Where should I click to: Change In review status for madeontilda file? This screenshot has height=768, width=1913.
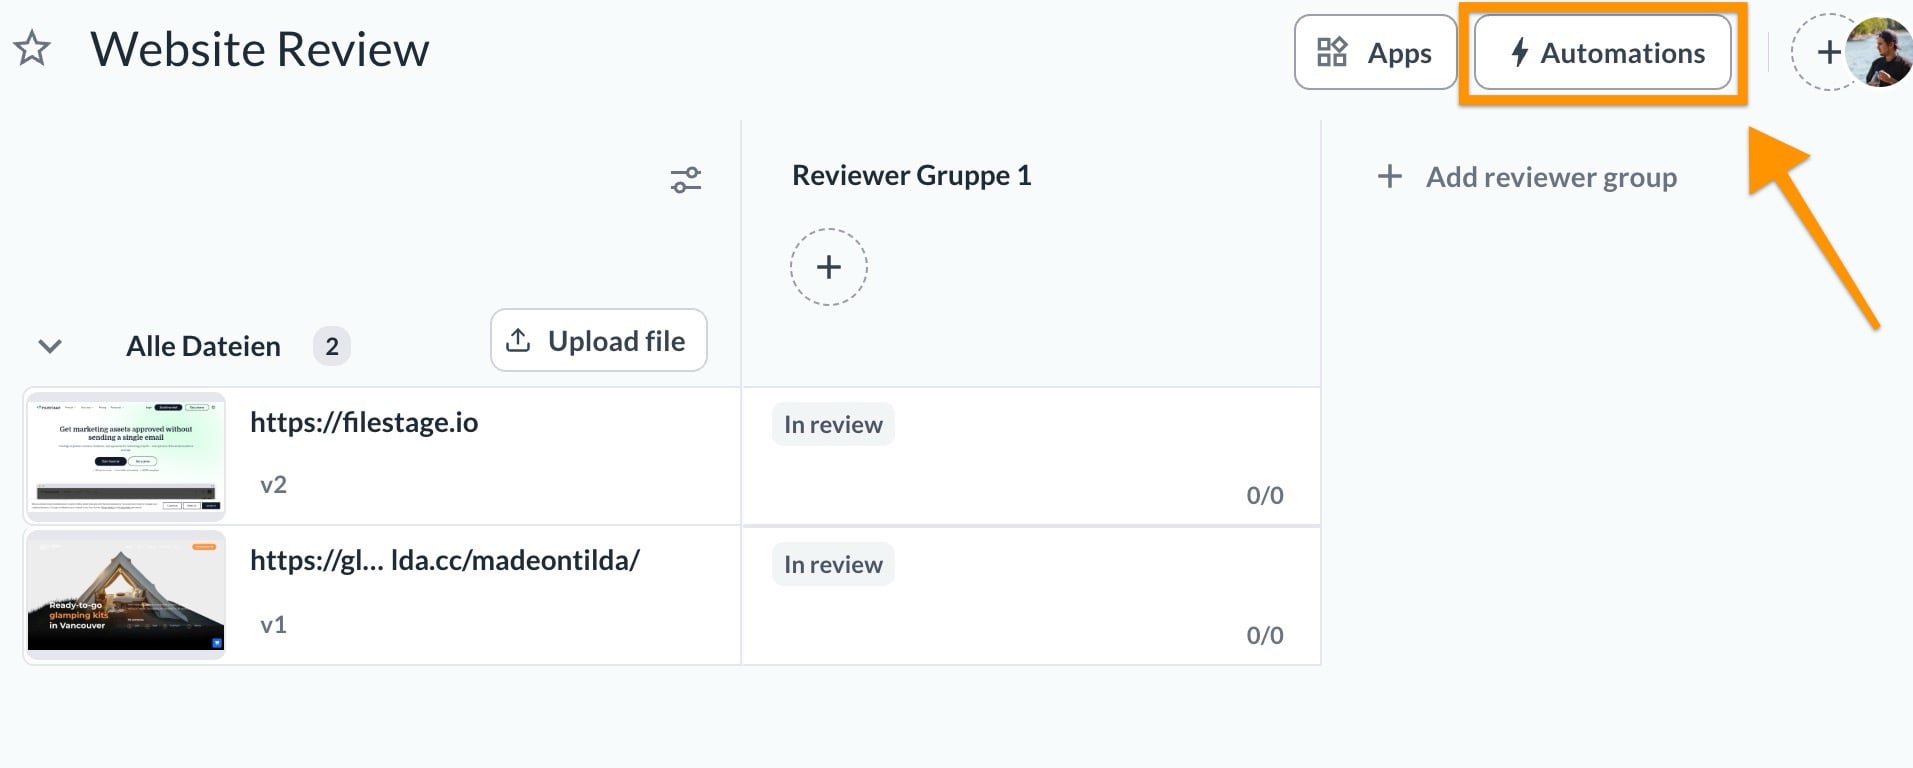[833, 565]
